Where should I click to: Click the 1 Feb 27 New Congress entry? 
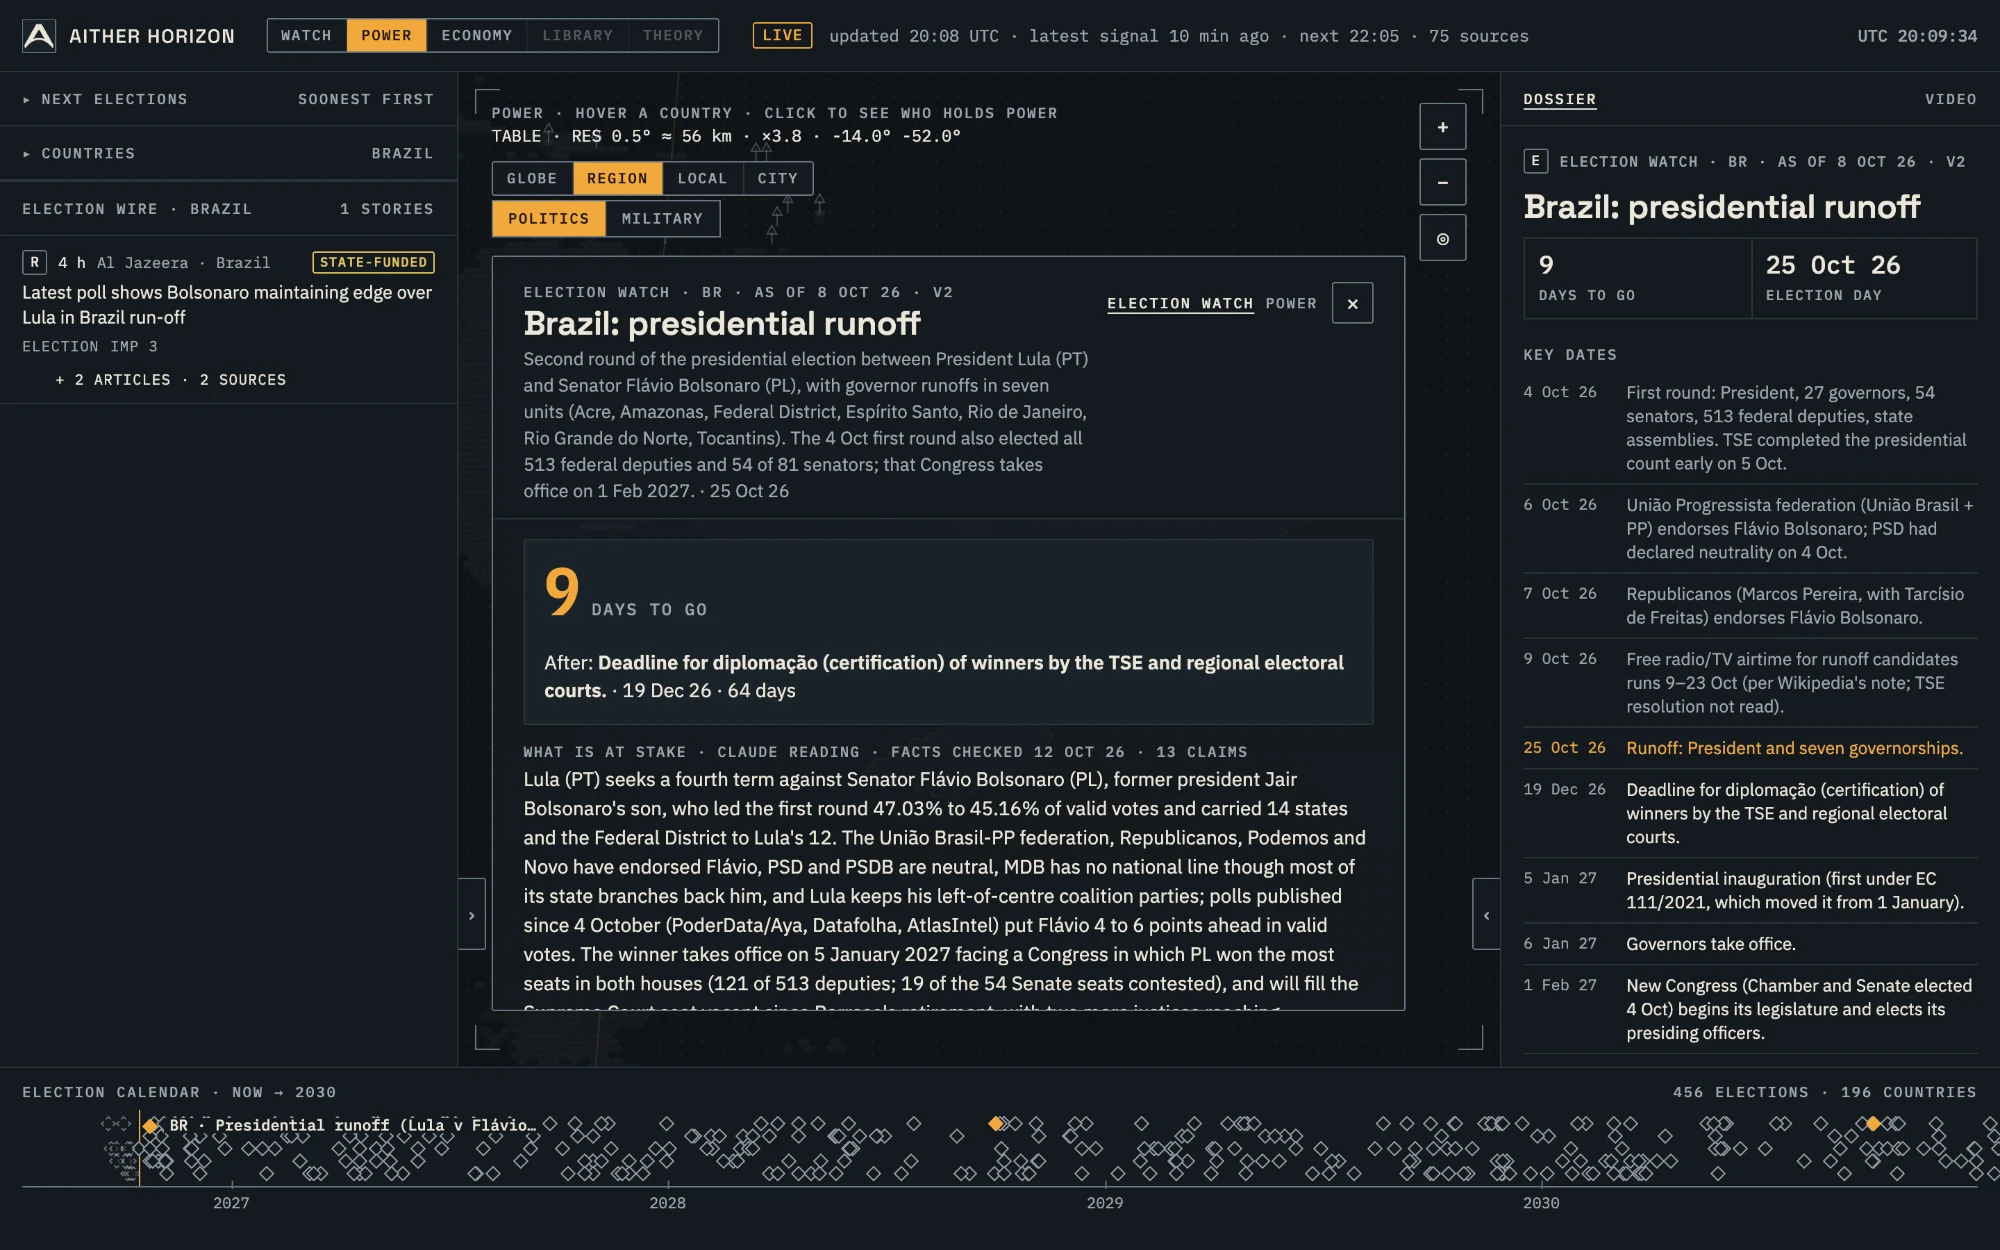coord(1750,1009)
